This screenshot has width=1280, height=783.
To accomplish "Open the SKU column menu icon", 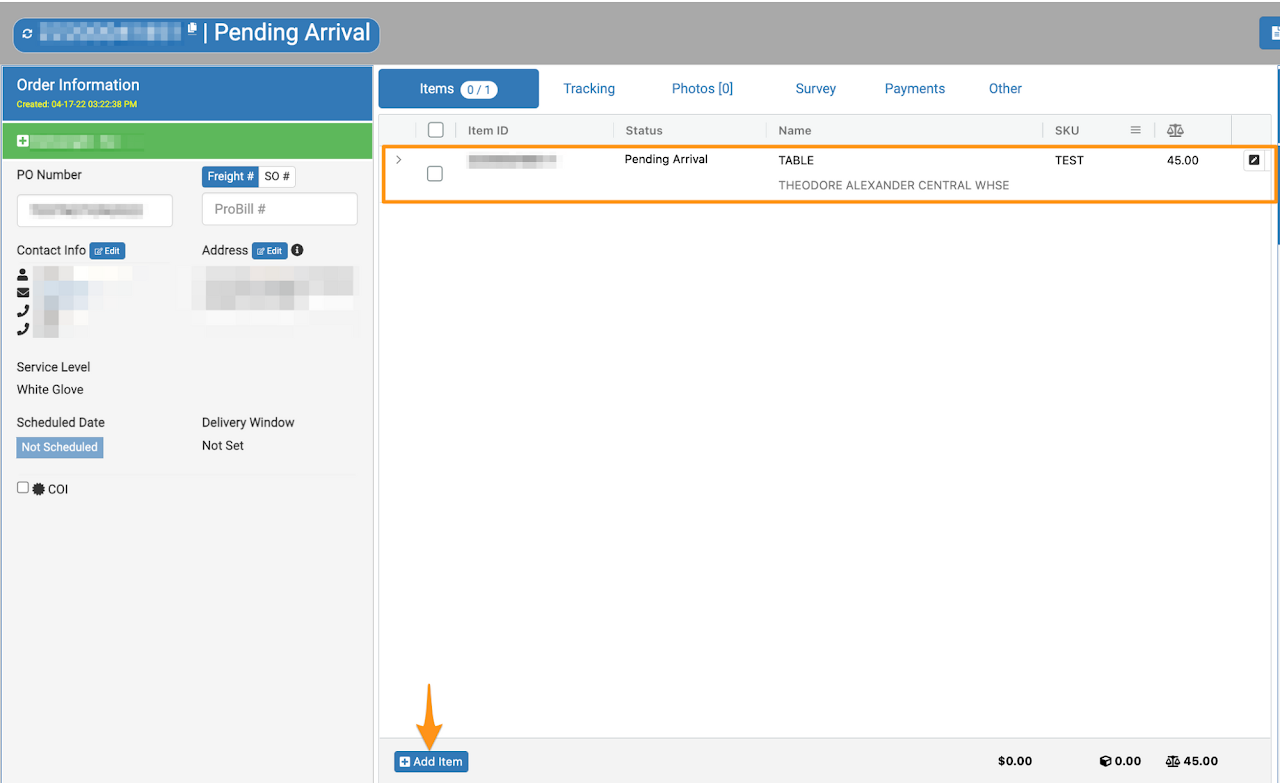I will [x=1136, y=130].
